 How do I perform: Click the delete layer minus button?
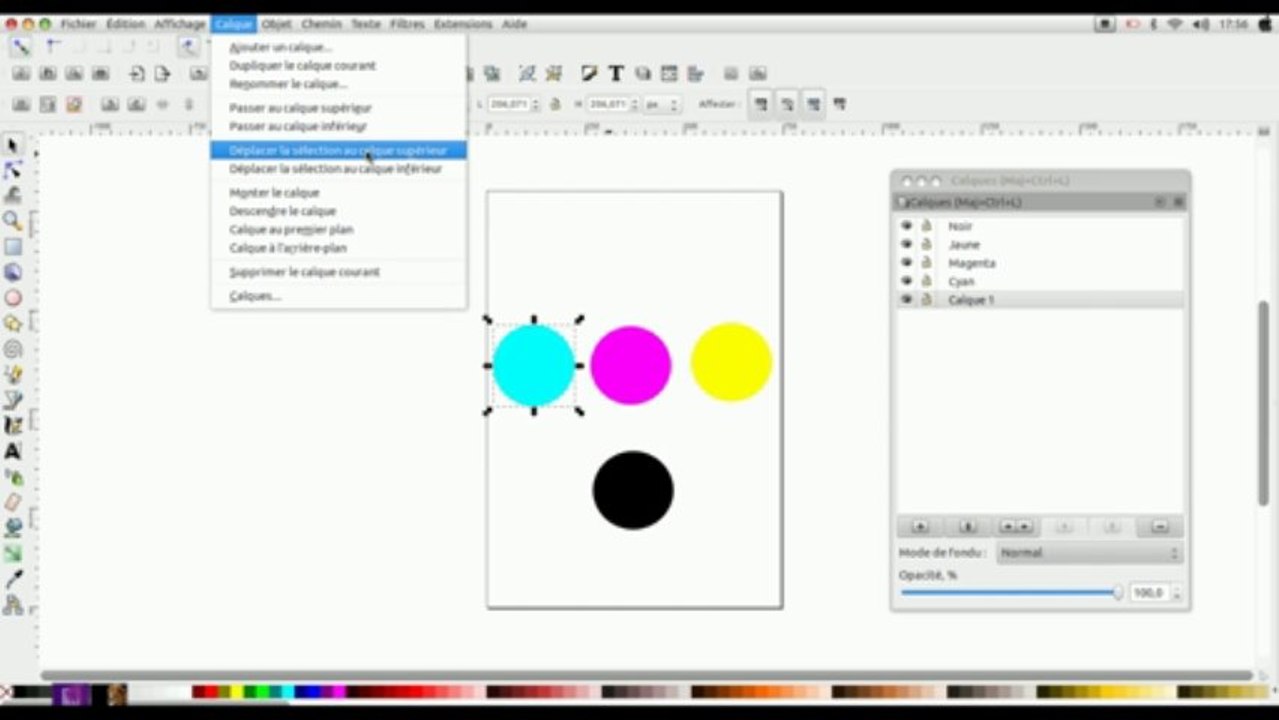1160,527
